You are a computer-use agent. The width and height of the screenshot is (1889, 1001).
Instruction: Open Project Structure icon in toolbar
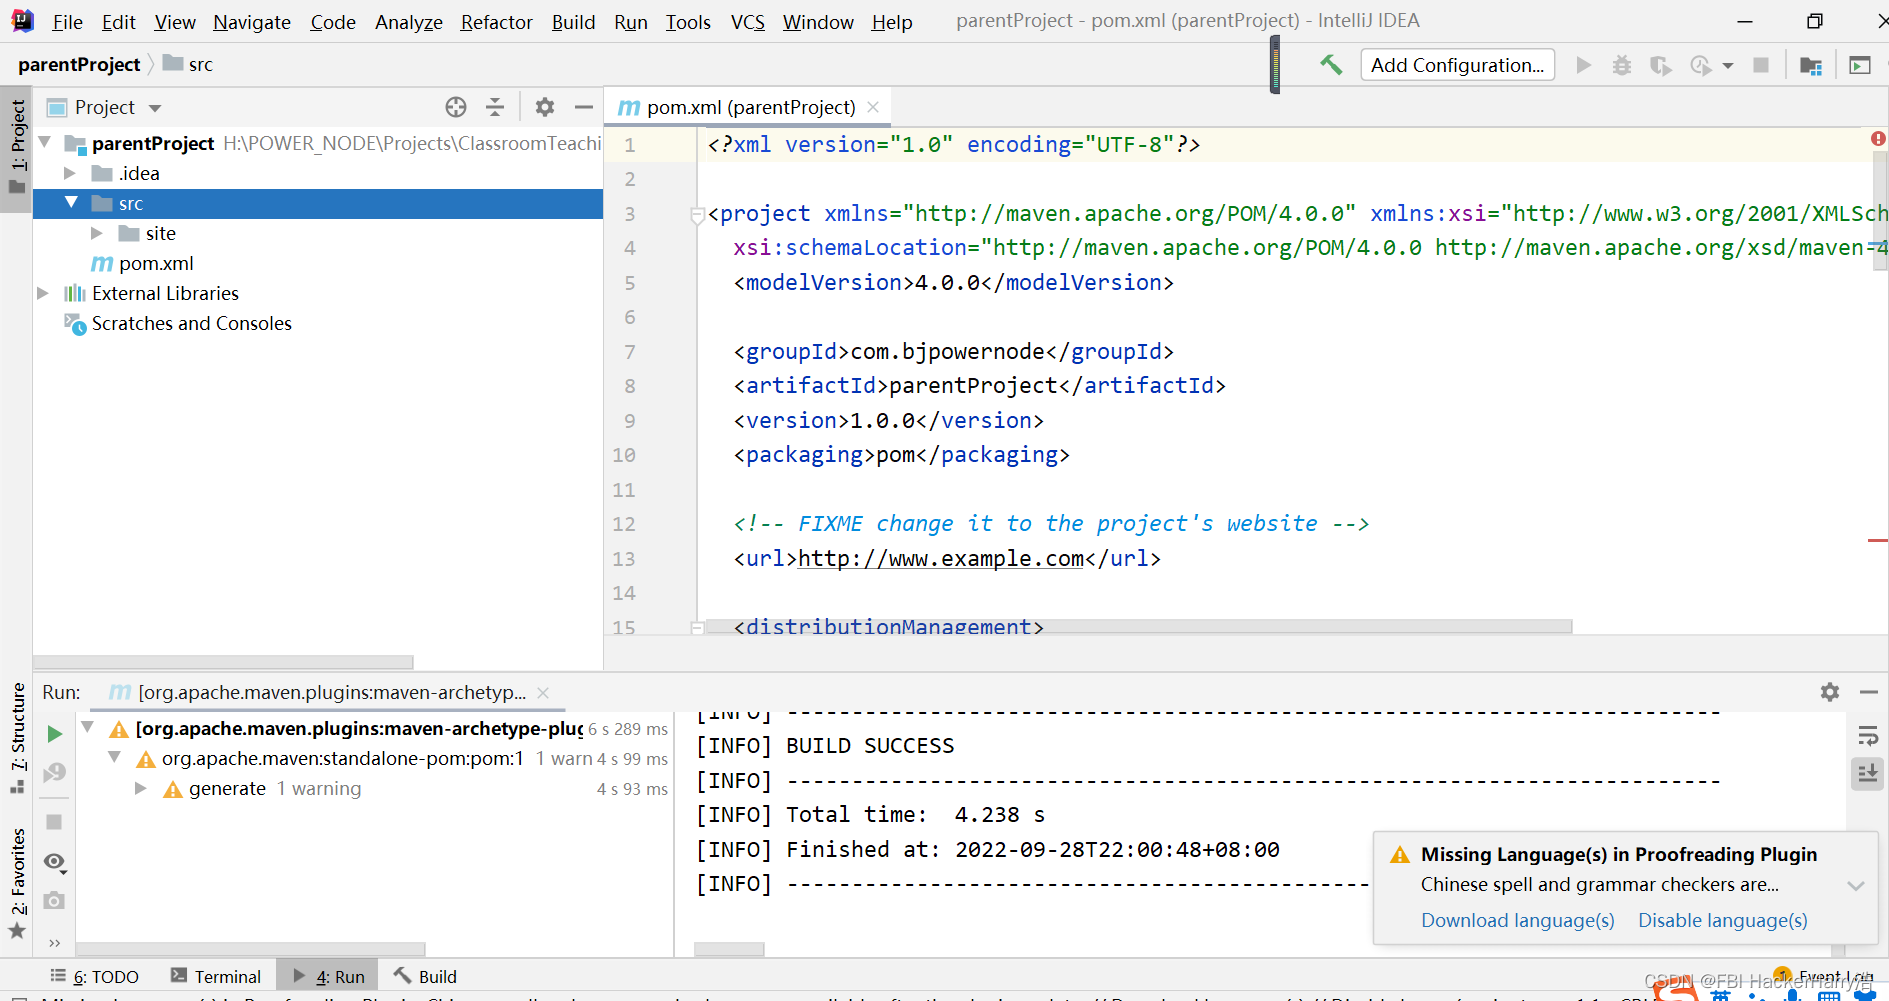pyautogui.click(x=1810, y=65)
